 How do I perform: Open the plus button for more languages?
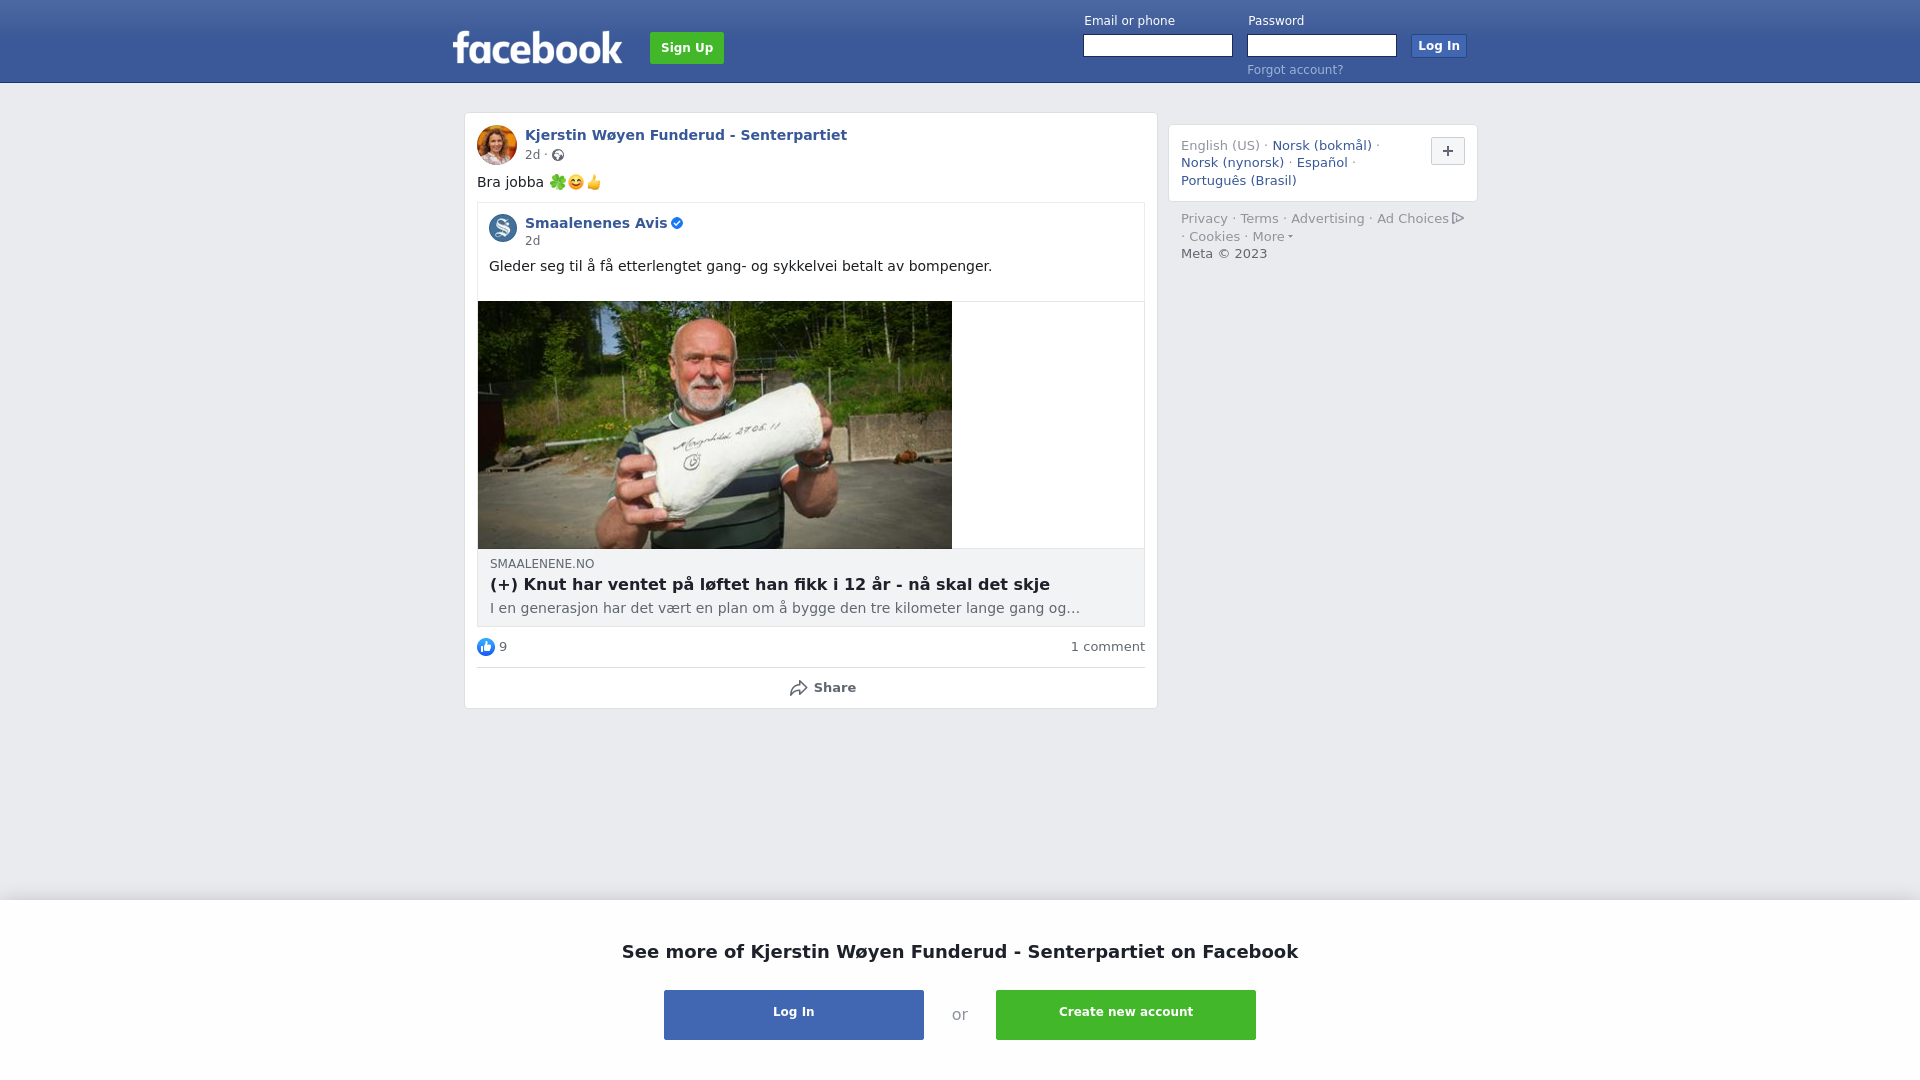click(1448, 151)
